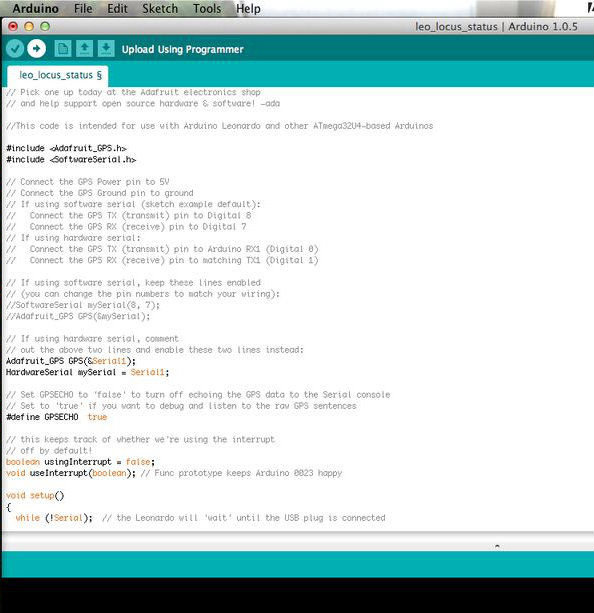The height and width of the screenshot is (613, 594).
Task: Click the 'void setup()' line
Action: [35, 495]
